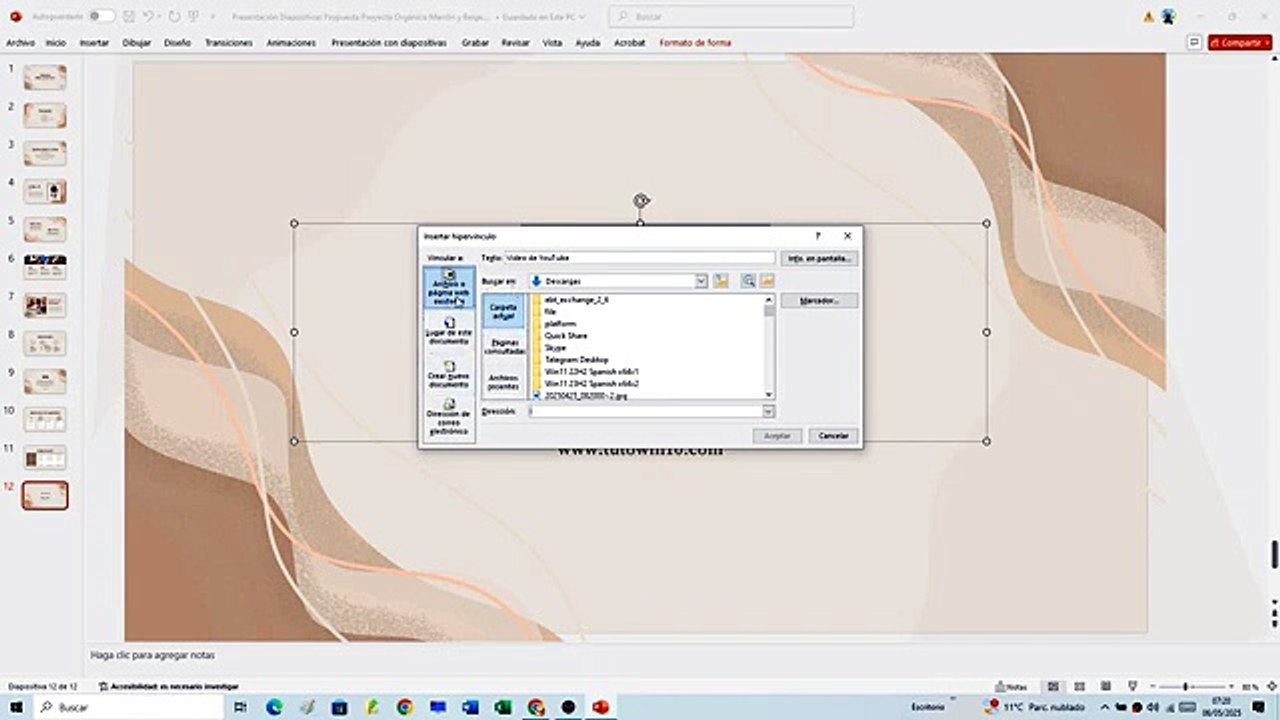Viewport: 1280px width, 720px height.
Task: Open Chrome from the taskbar
Action: (405, 707)
